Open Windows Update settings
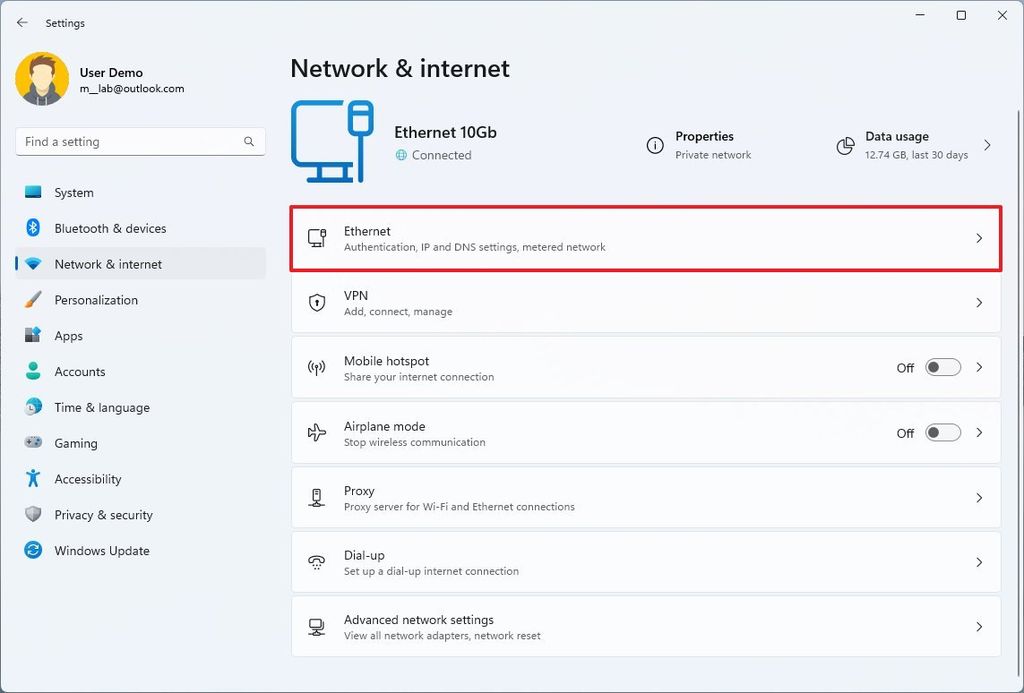The height and width of the screenshot is (693, 1024). (x=100, y=550)
